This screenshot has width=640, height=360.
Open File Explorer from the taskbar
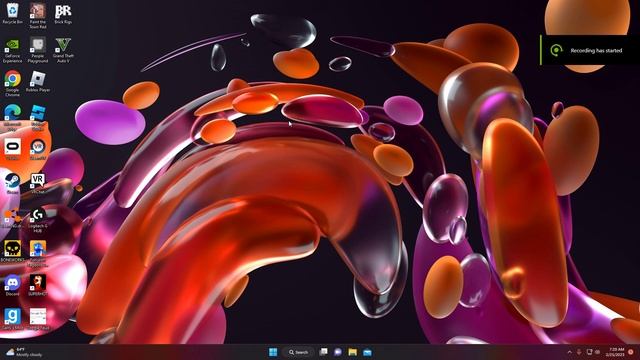(x=353, y=352)
